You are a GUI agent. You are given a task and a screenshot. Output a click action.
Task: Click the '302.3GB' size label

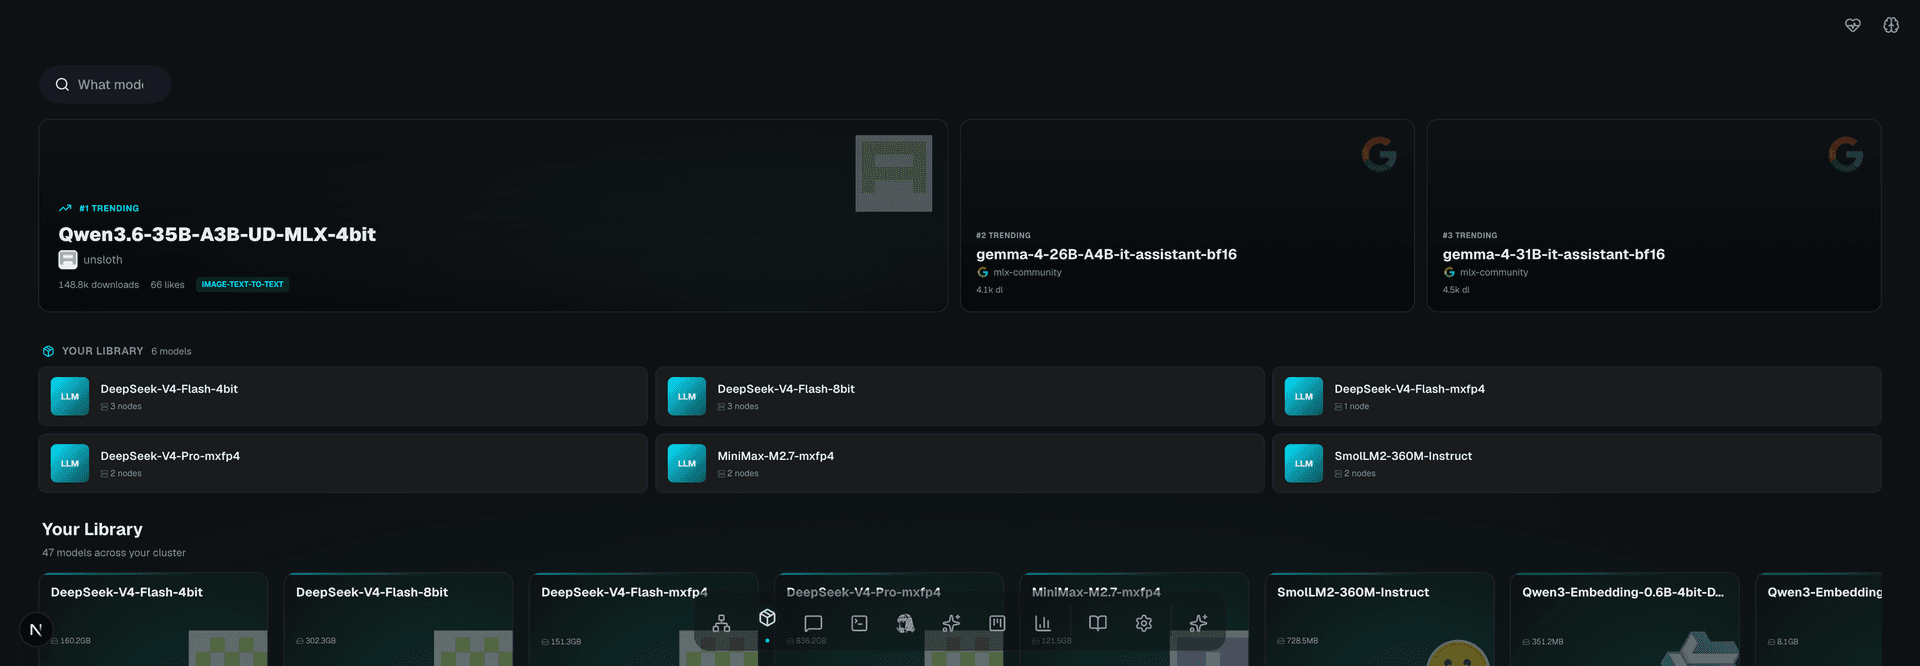320,641
